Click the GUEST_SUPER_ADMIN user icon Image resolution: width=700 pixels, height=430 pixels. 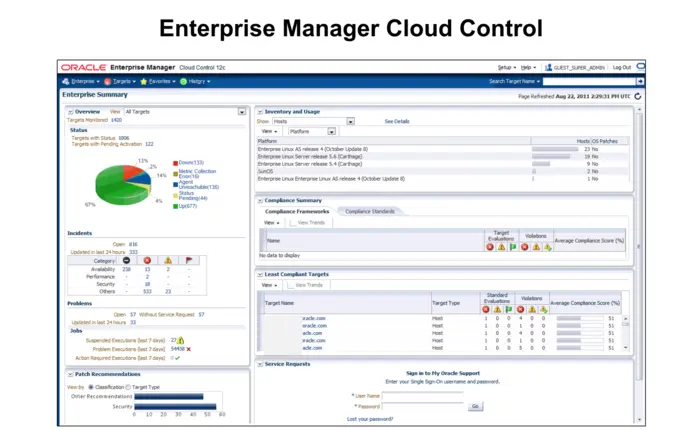[548, 67]
